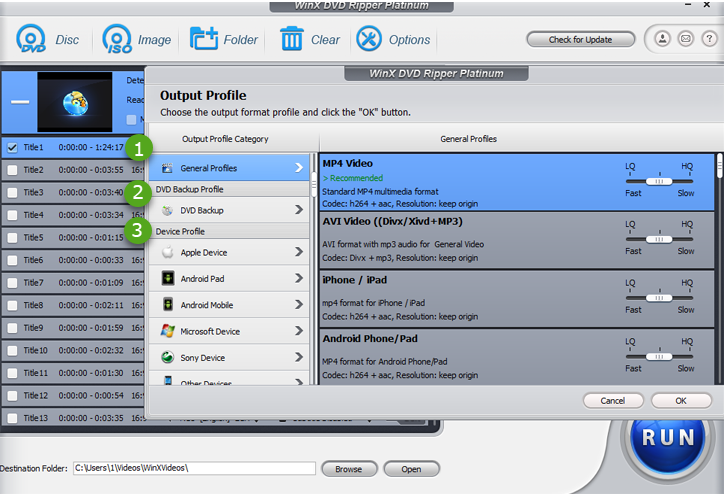This screenshot has width=724, height=496.
Task: Click the Microsoft Device Windows icon
Action: point(168,331)
